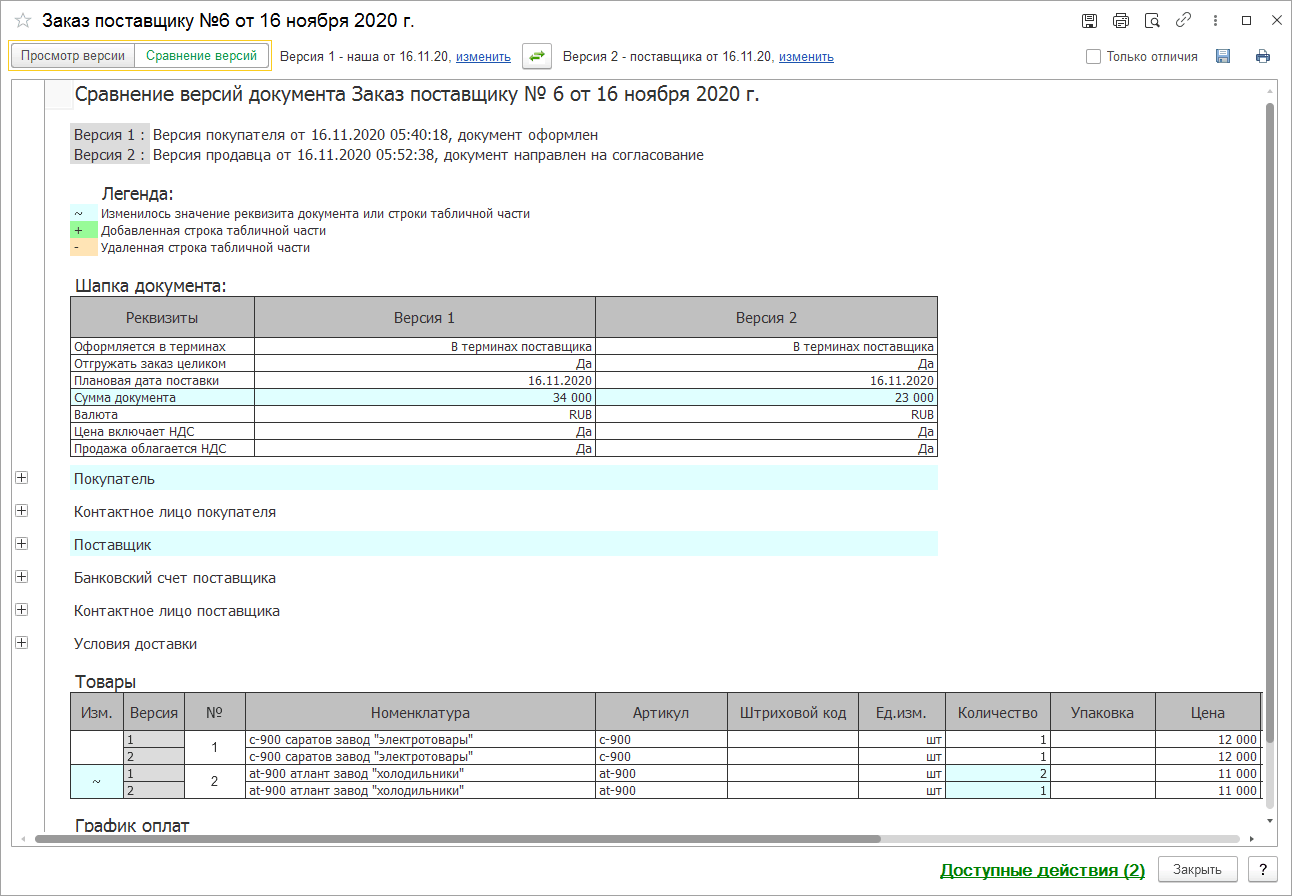Click the 'Валюта' row label
The image size is (1292, 896).
pyautogui.click(x=162, y=414)
